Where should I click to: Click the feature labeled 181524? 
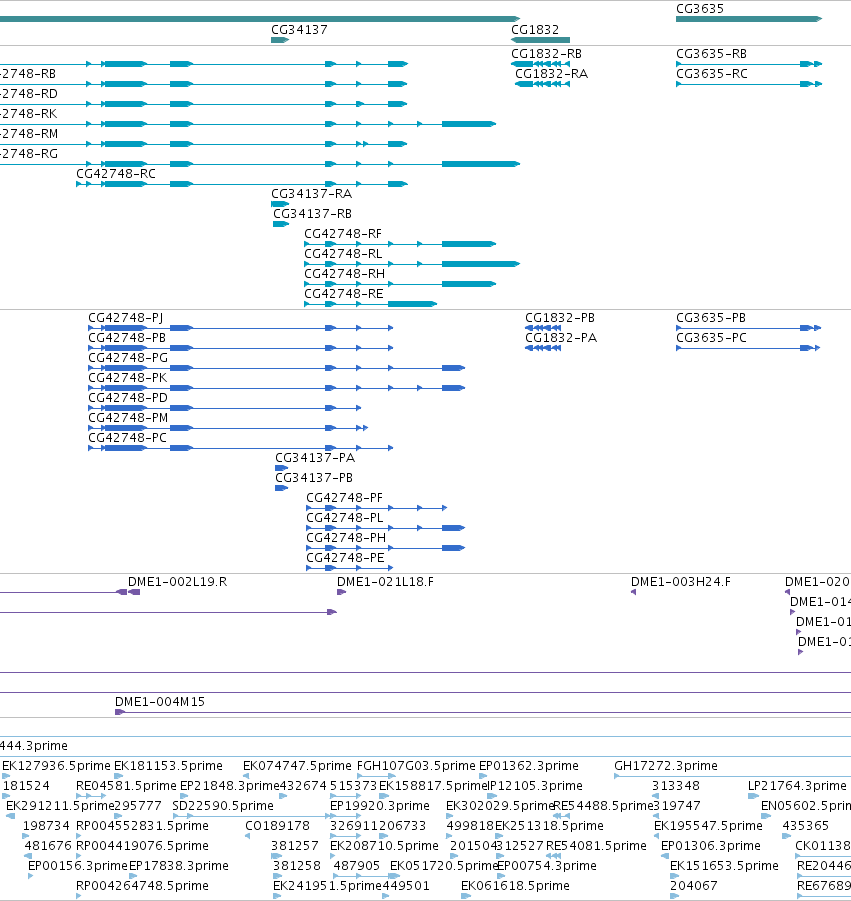tap(26, 786)
